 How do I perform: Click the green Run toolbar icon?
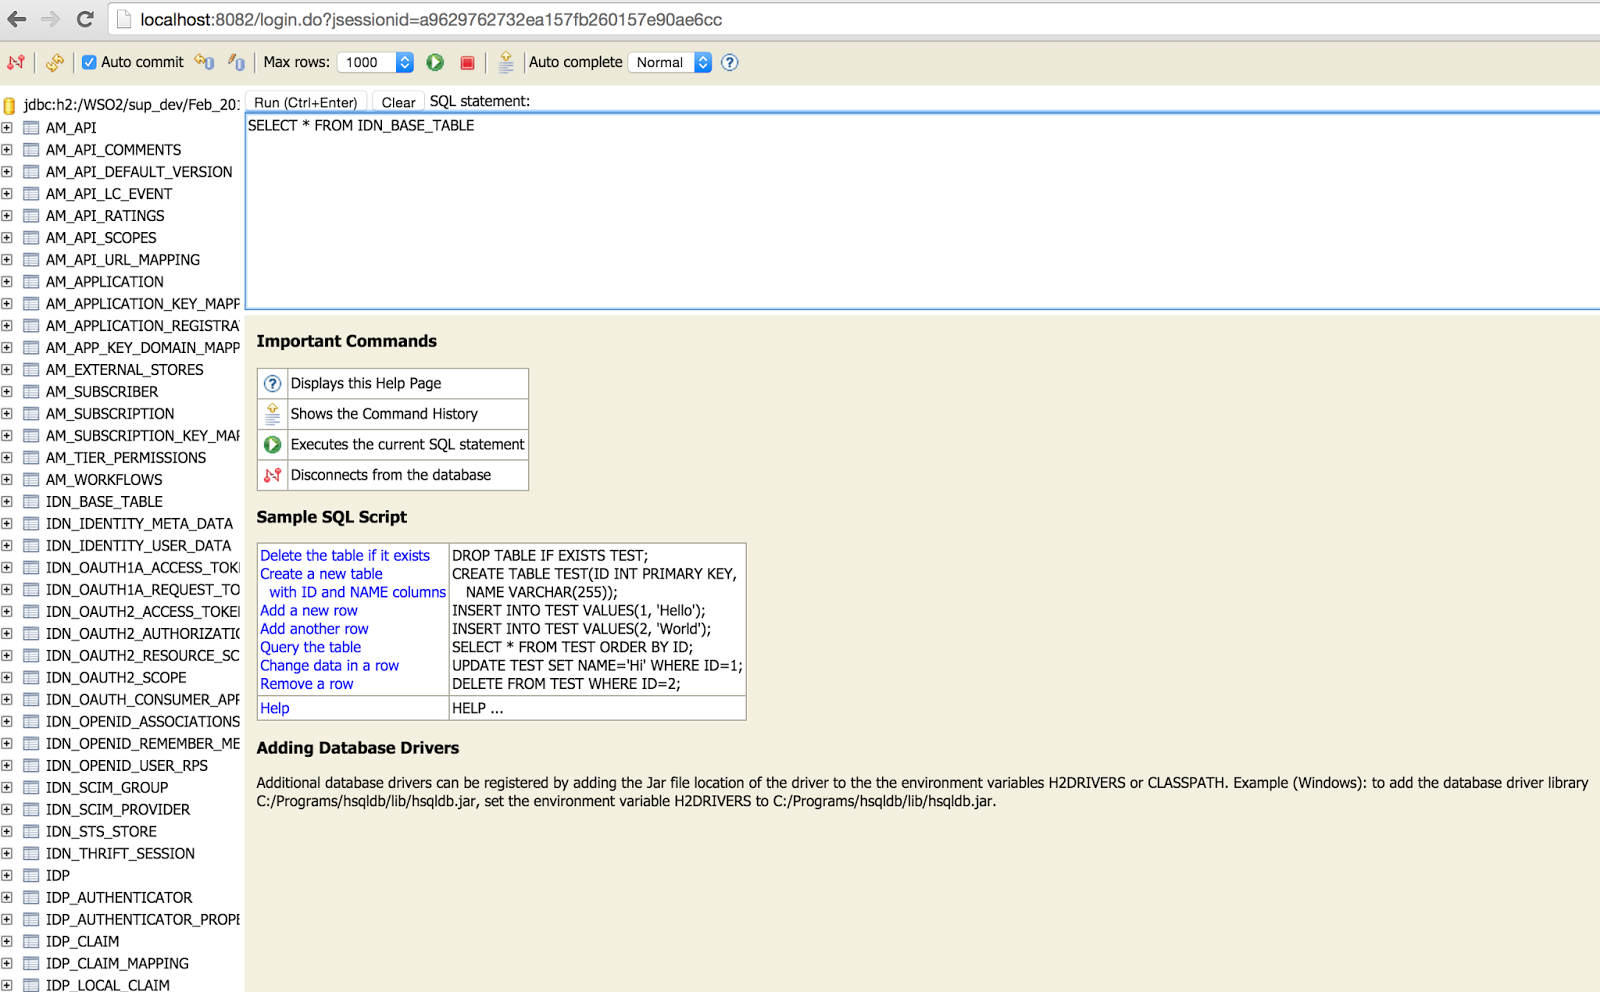coord(435,62)
